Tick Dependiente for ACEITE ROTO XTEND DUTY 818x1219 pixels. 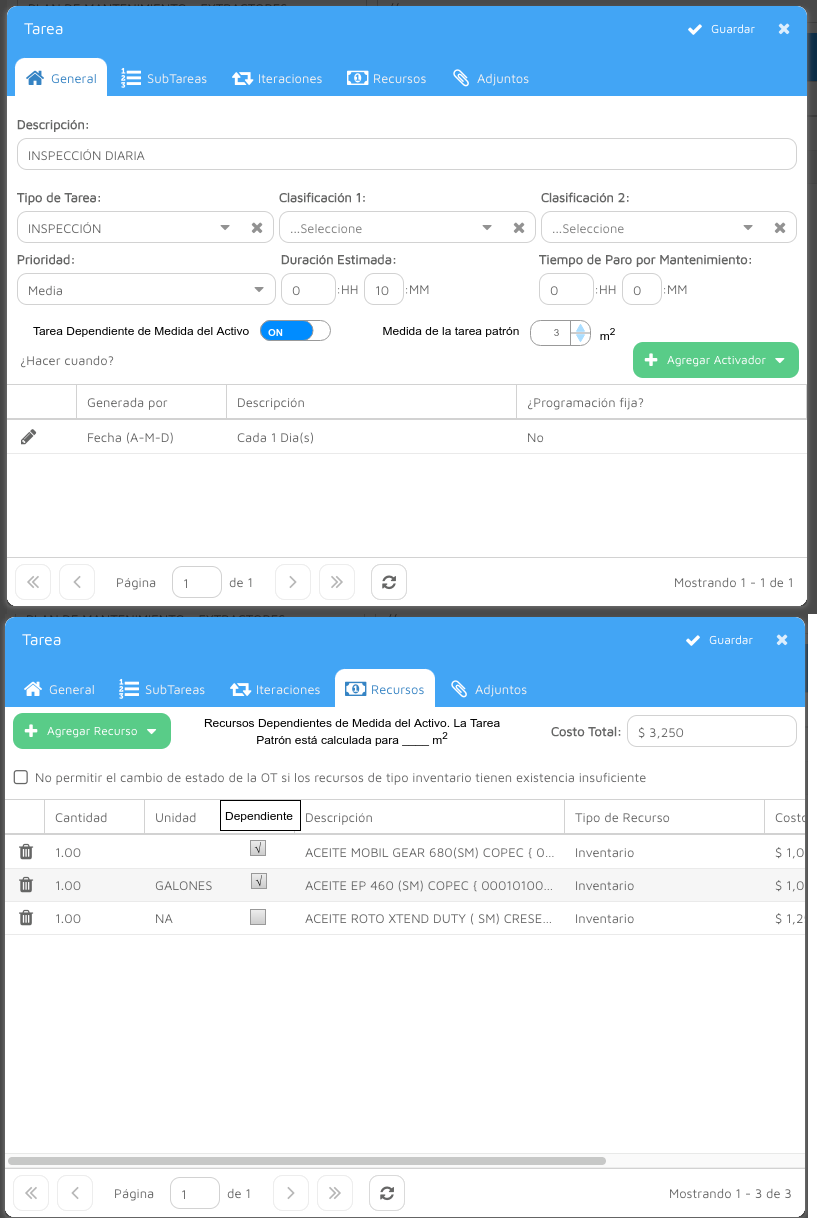click(x=258, y=917)
